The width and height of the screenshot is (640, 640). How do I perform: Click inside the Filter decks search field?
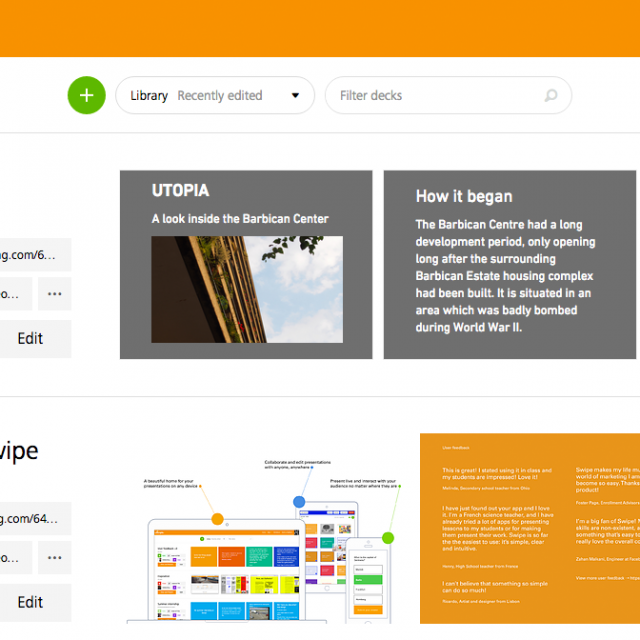point(435,96)
